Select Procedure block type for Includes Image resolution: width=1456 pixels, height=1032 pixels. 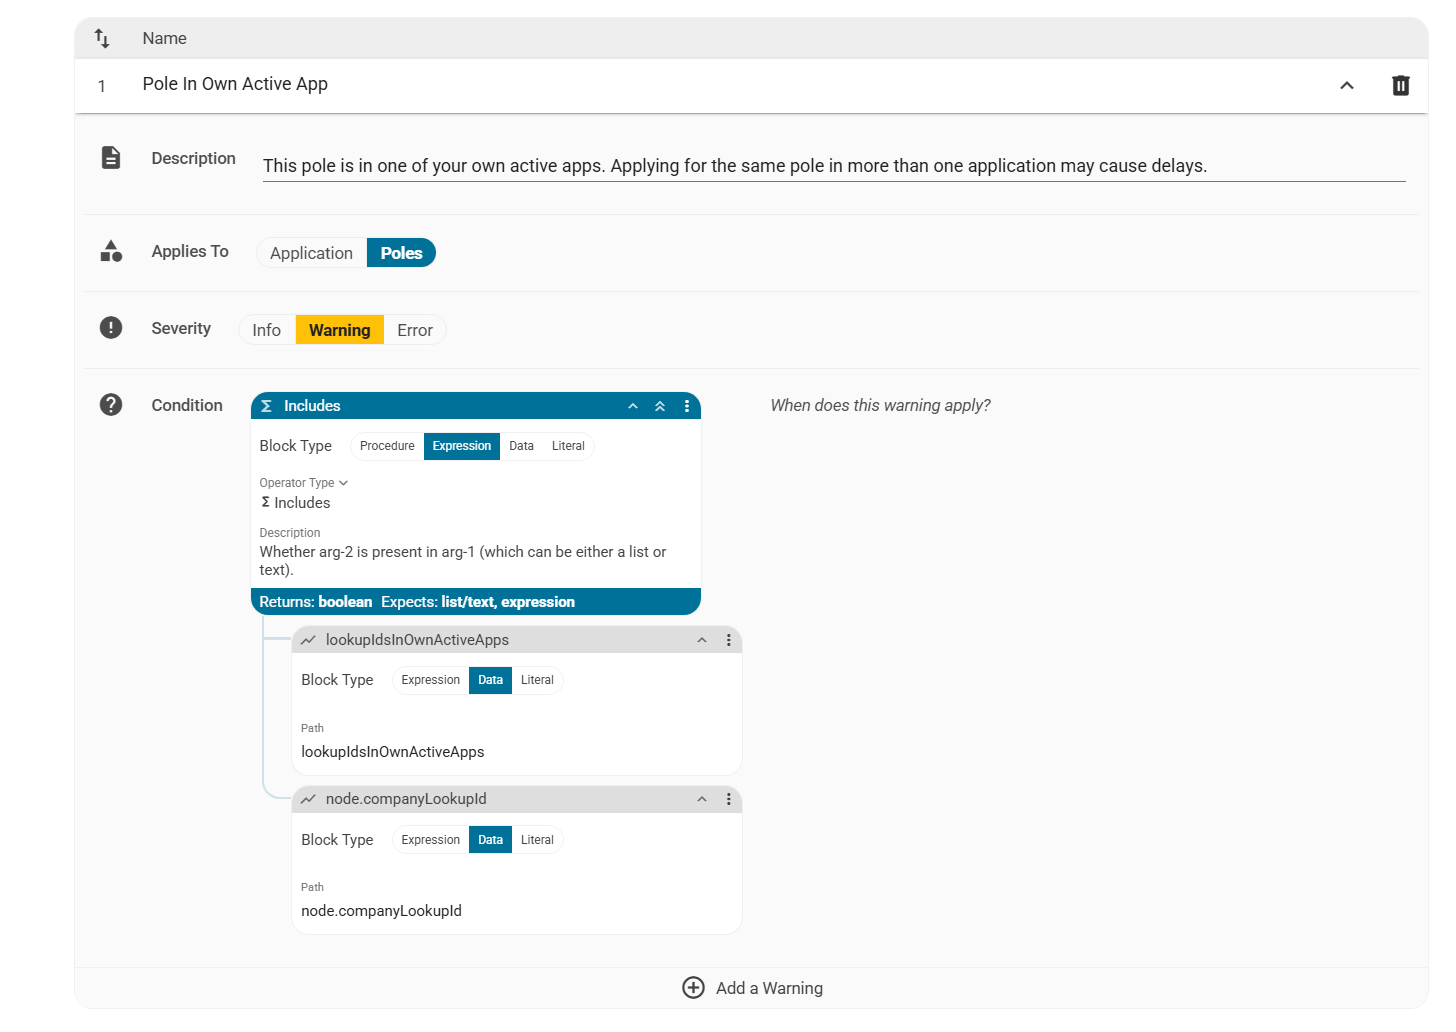tap(387, 446)
